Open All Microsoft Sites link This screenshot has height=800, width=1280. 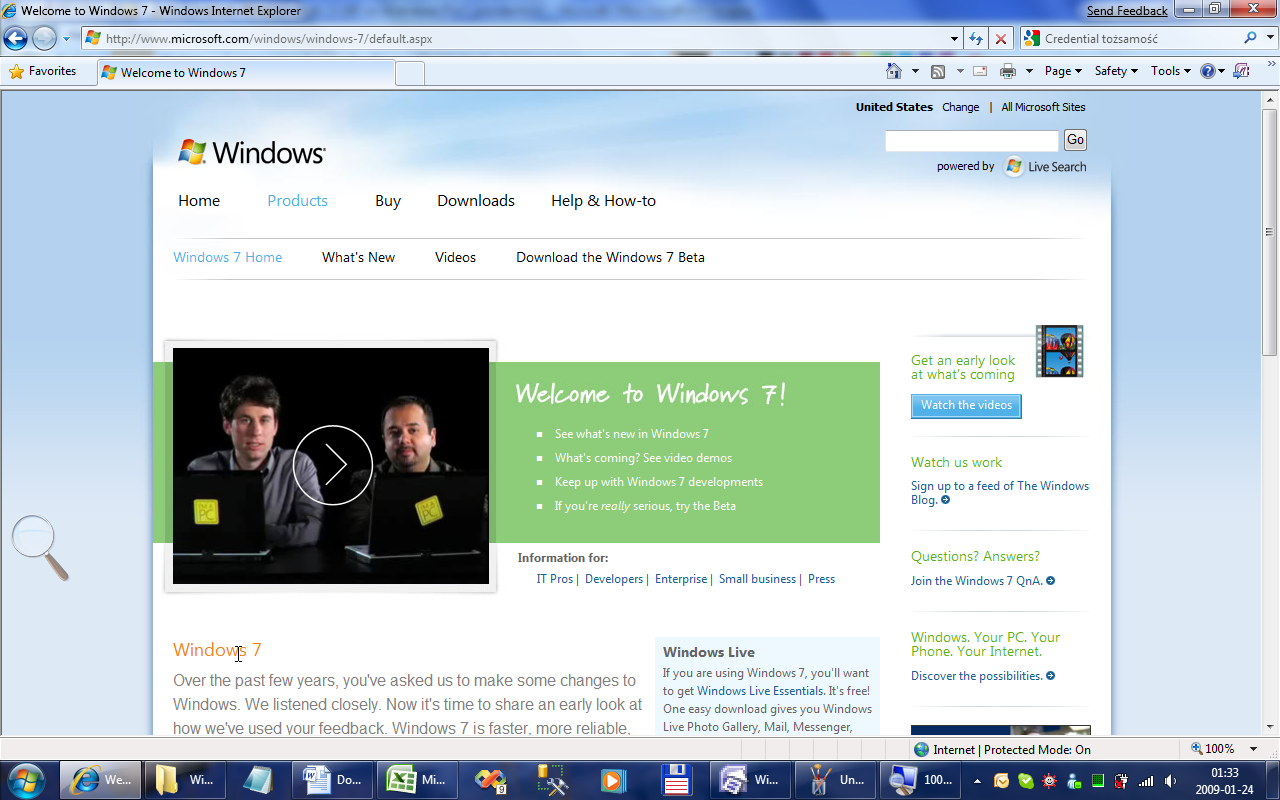pos(1043,107)
